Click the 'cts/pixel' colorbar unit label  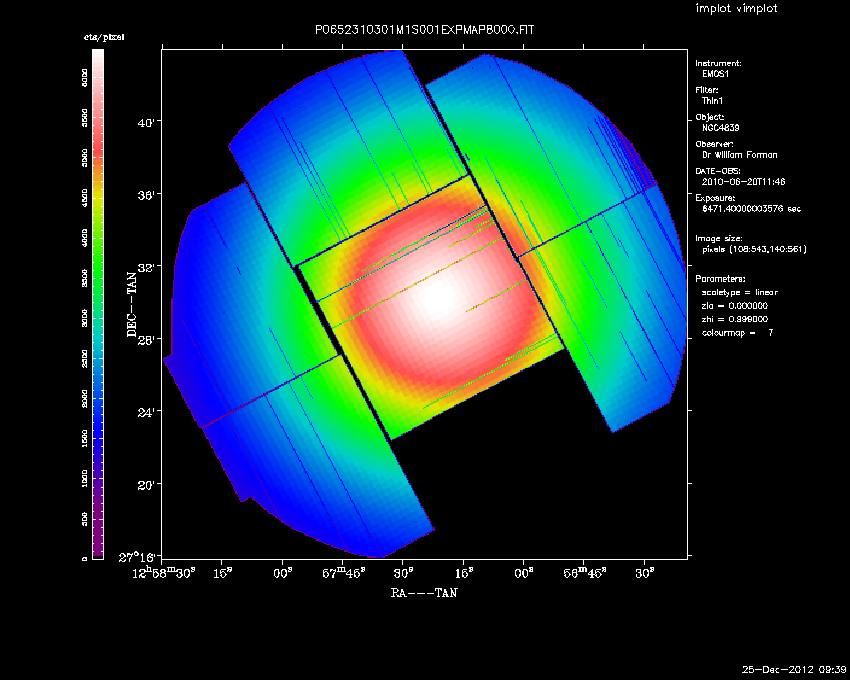click(104, 37)
